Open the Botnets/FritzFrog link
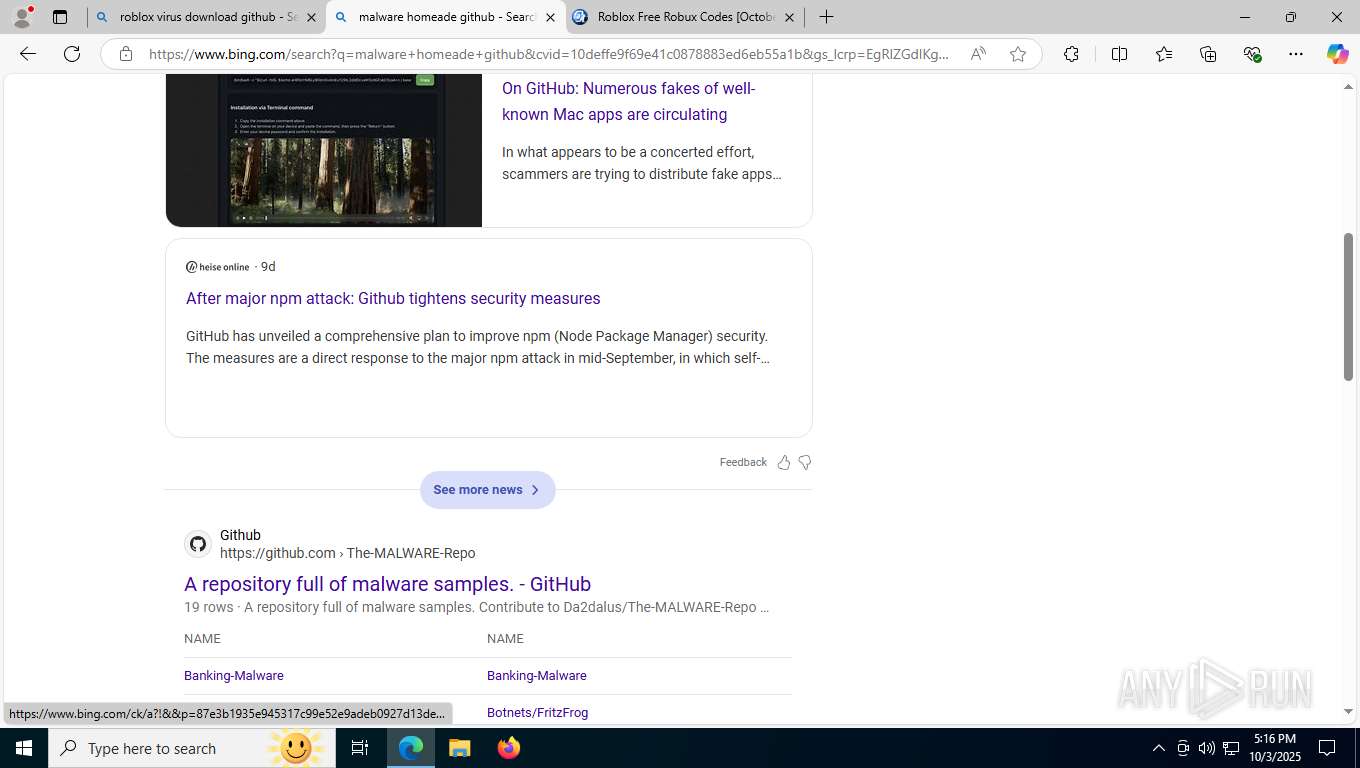 coord(537,713)
